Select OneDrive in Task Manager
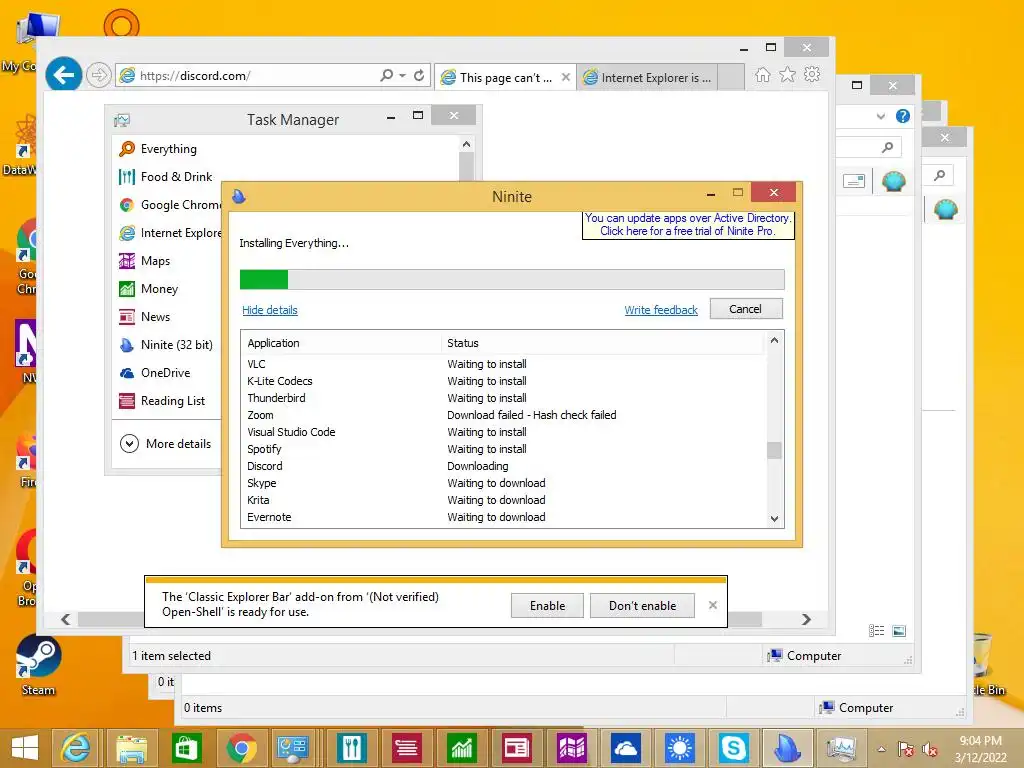Image resolution: width=1024 pixels, height=768 pixels. (165, 373)
